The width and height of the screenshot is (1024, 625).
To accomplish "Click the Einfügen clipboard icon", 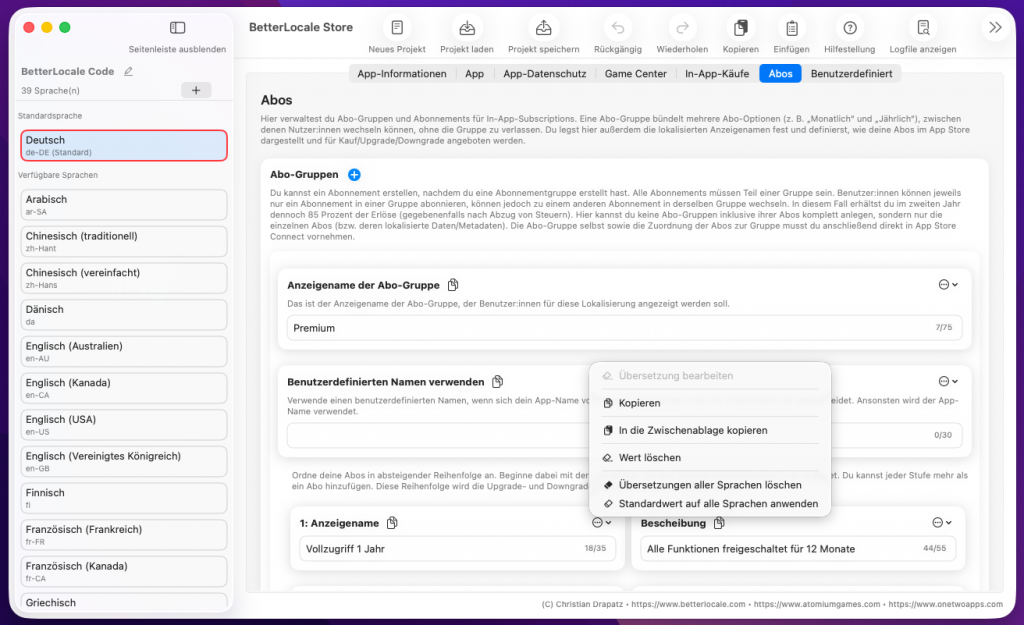I will [791, 28].
